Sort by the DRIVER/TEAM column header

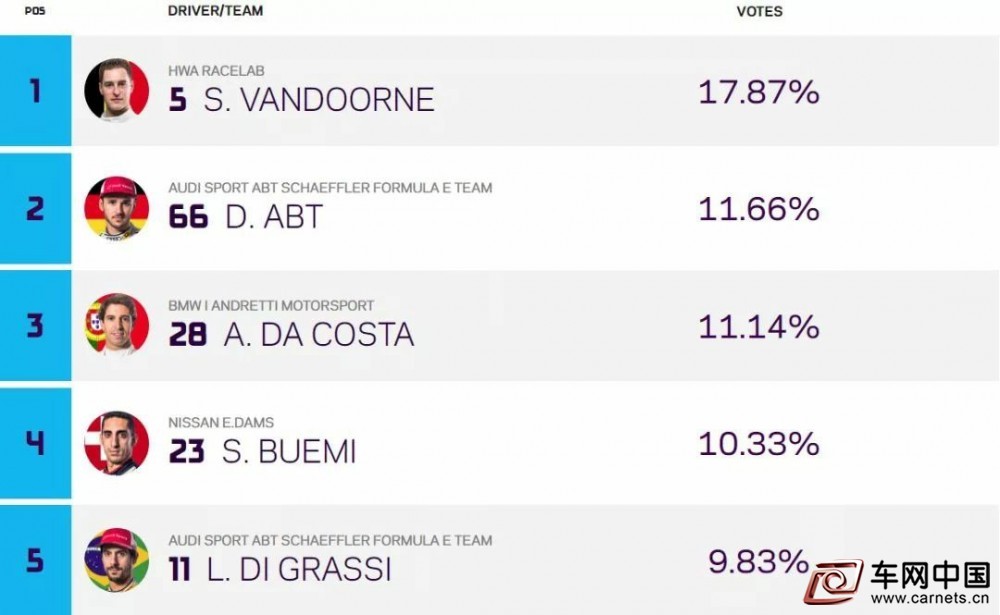pos(215,11)
